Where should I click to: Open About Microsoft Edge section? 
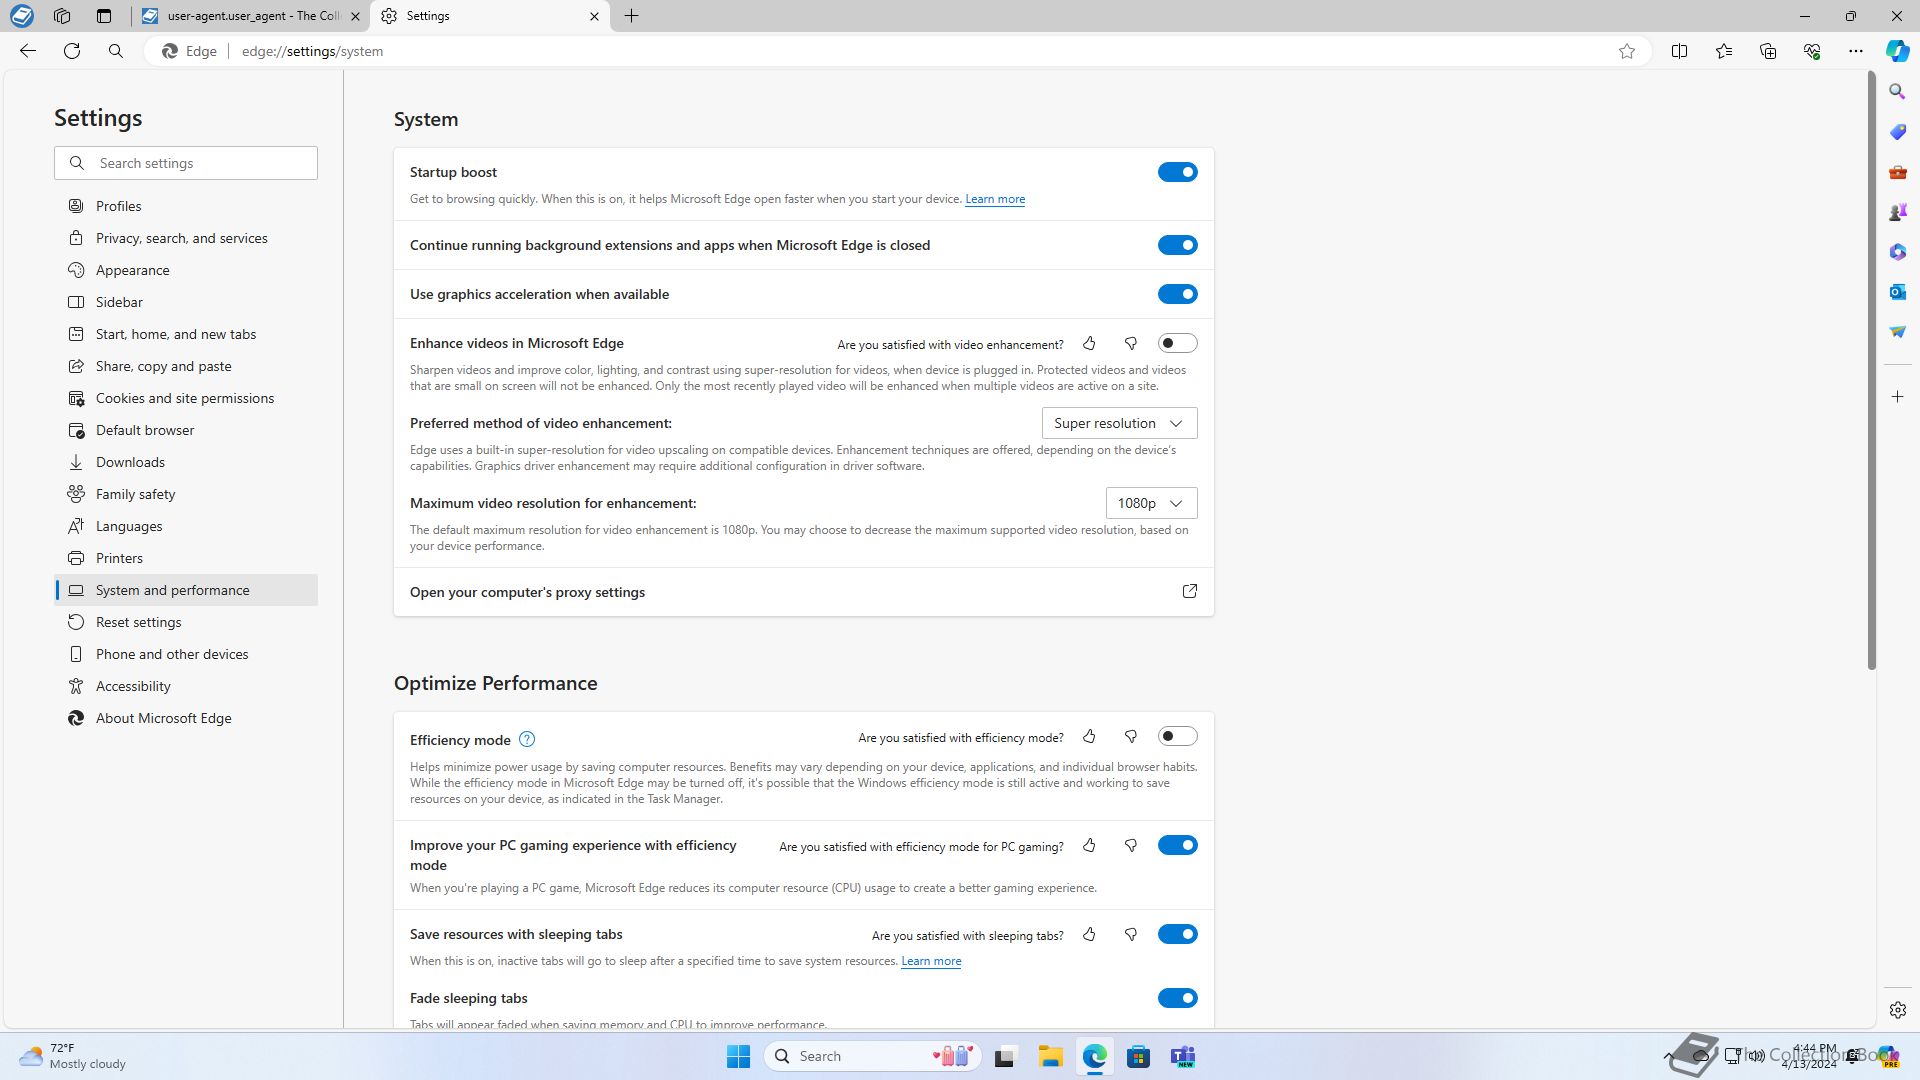186,718
